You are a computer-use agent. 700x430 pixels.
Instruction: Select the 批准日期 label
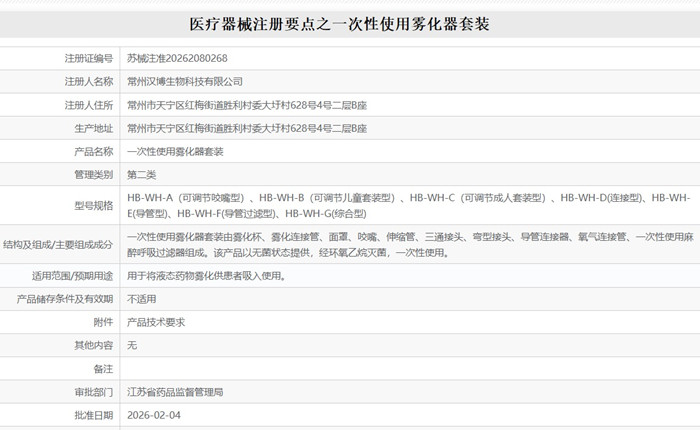94,416
